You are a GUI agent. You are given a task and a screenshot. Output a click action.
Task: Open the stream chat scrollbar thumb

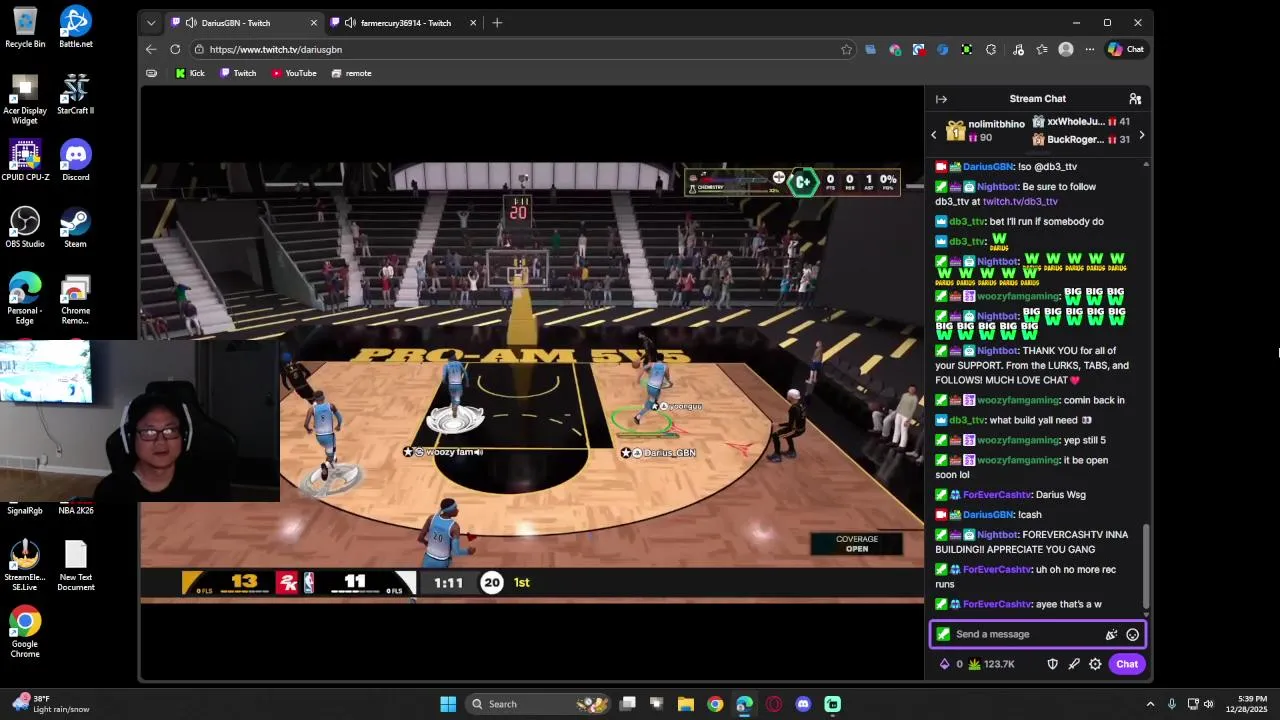point(1146,566)
